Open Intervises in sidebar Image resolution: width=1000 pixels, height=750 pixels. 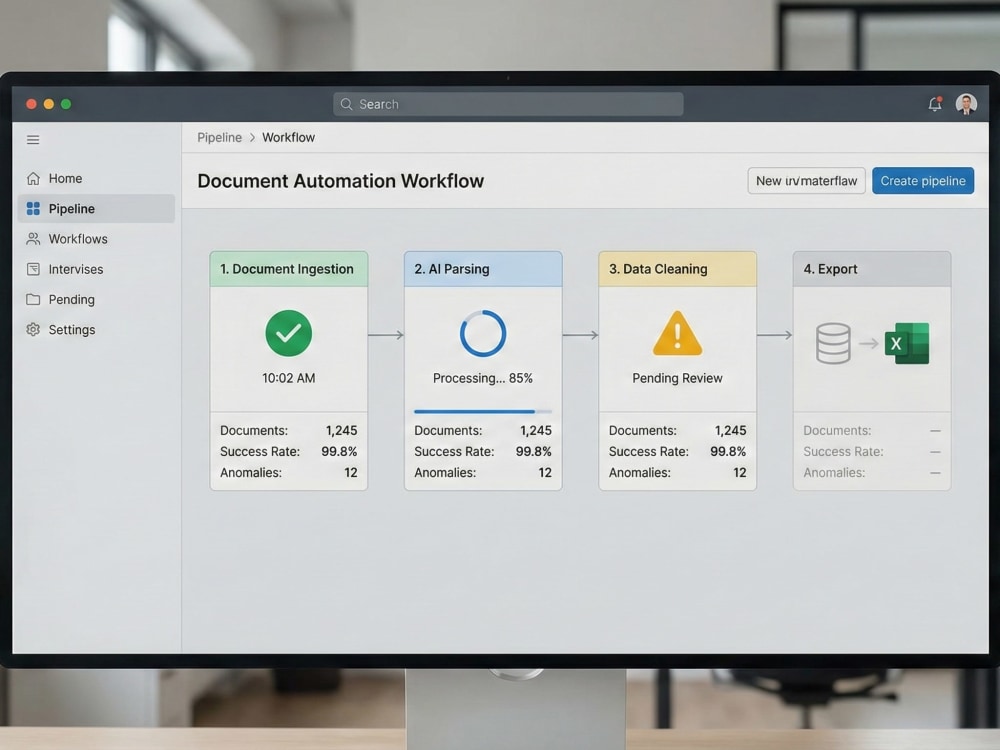point(96,269)
